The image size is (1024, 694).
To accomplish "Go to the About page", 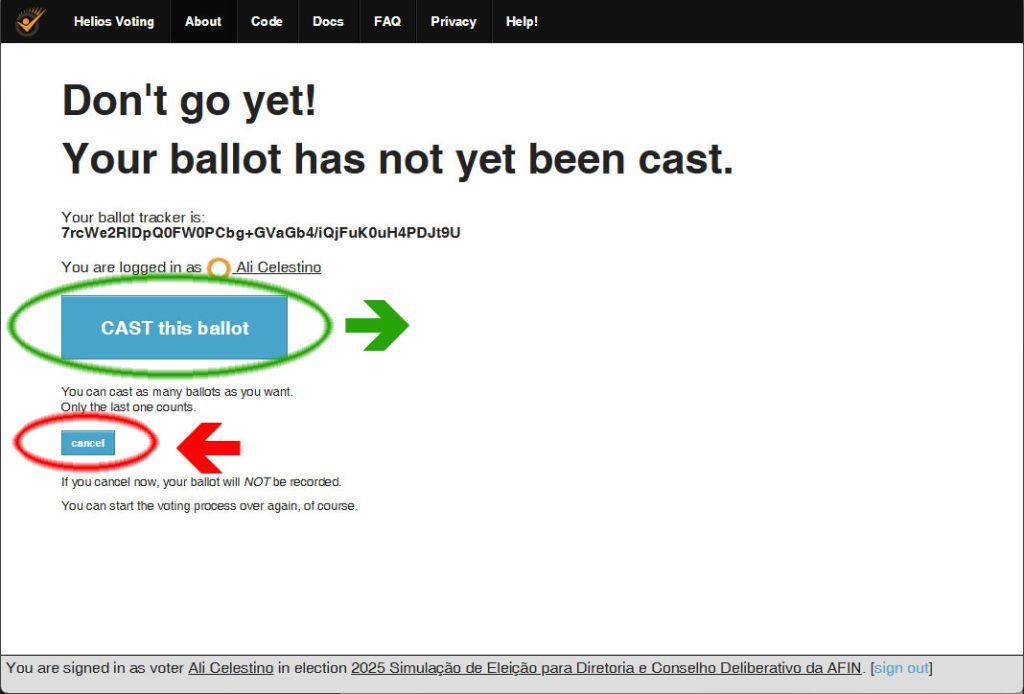I will click(203, 21).
